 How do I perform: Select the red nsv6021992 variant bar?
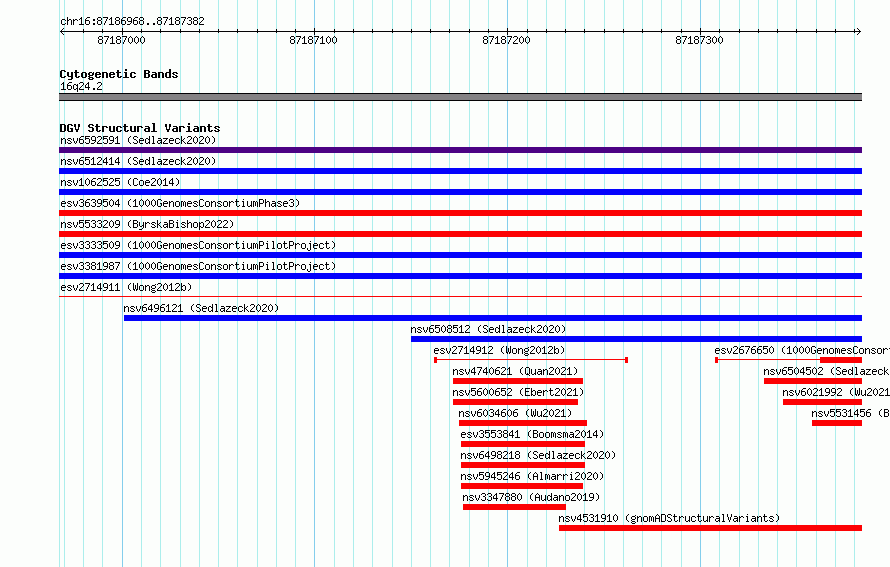point(822,402)
